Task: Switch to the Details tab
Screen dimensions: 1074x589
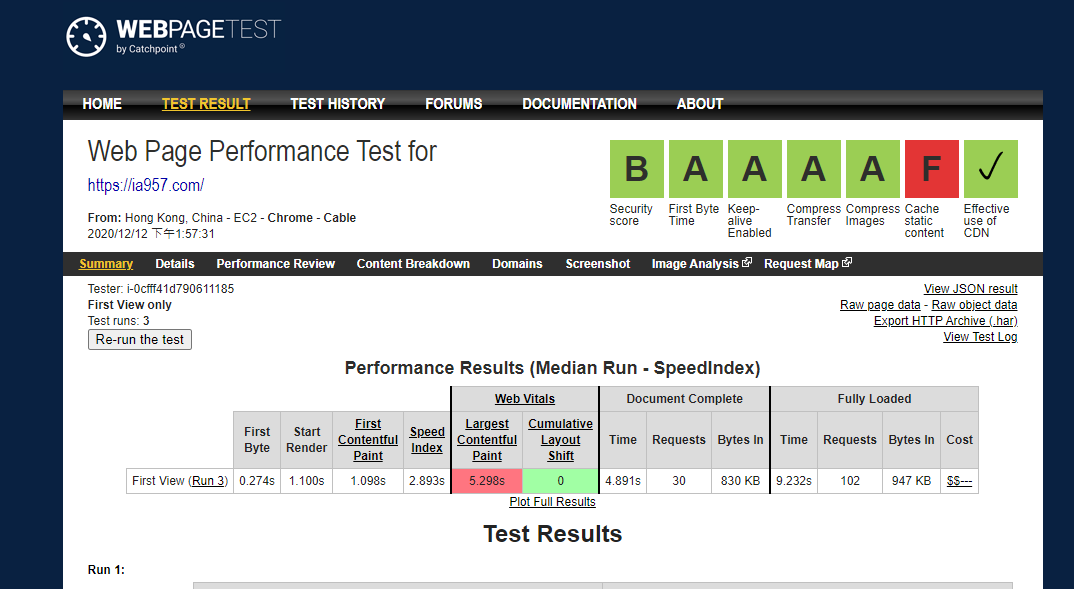Action: 175,264
